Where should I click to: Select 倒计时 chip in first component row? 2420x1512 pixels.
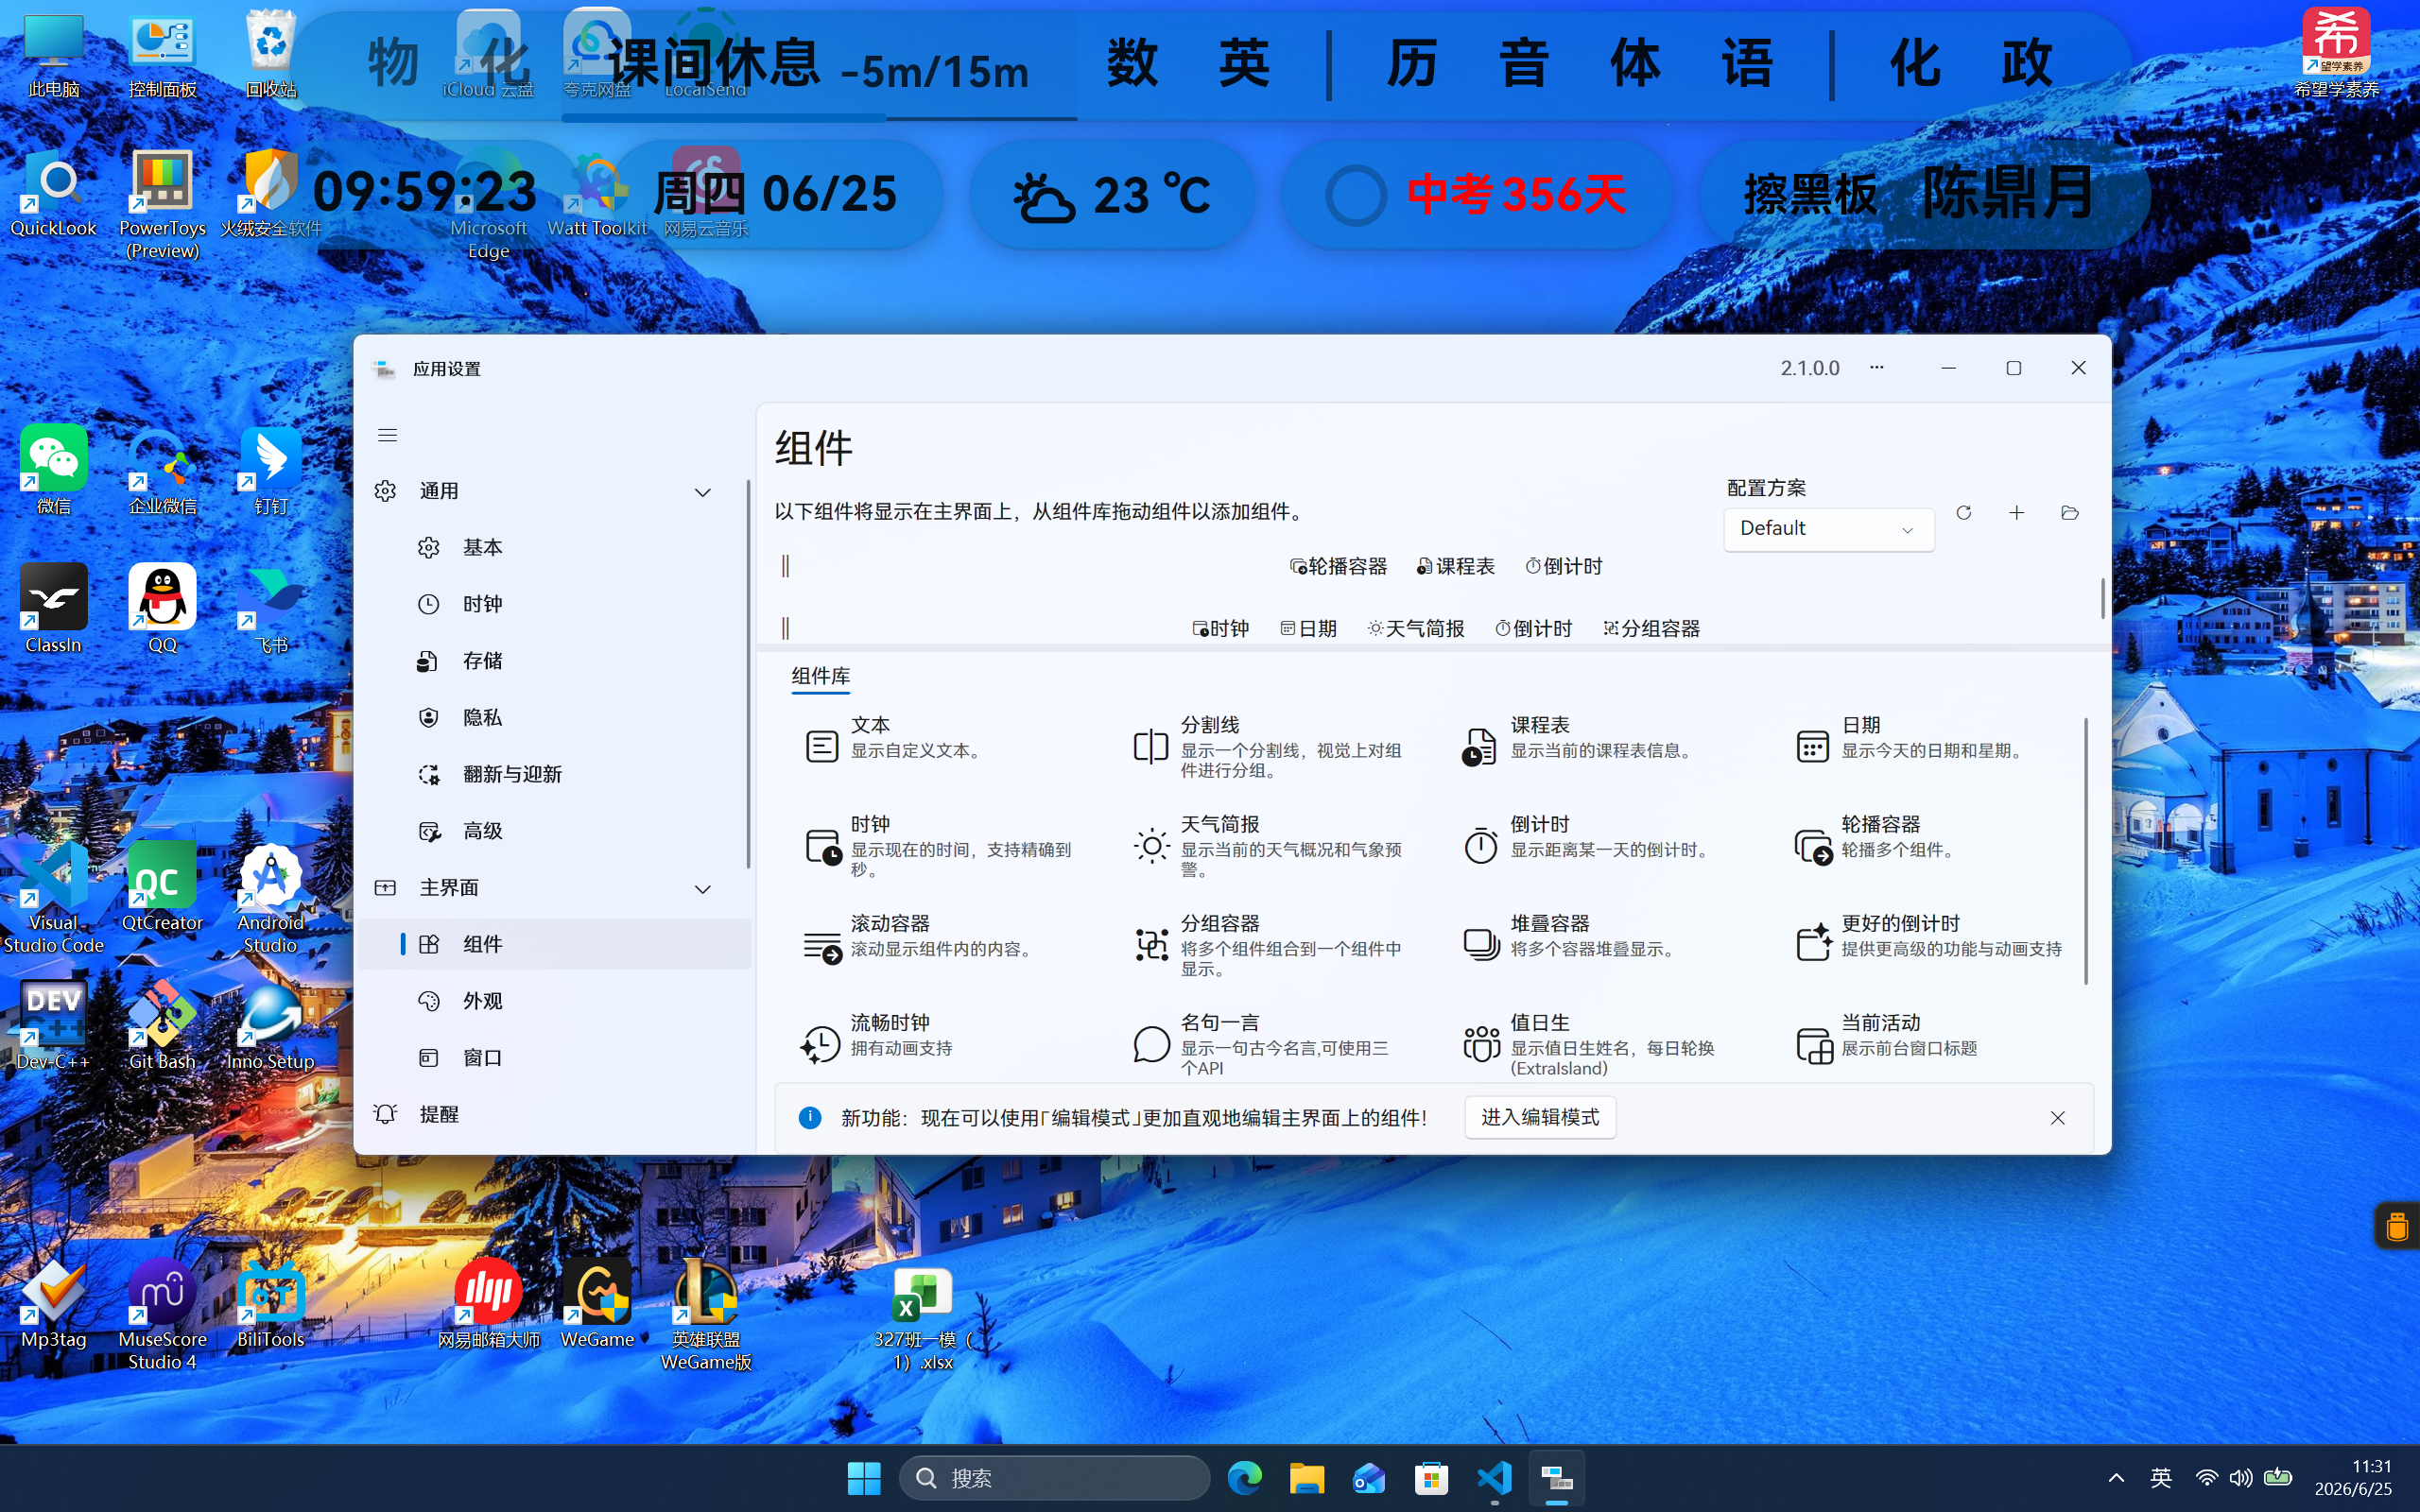[x=1564, y=567]
